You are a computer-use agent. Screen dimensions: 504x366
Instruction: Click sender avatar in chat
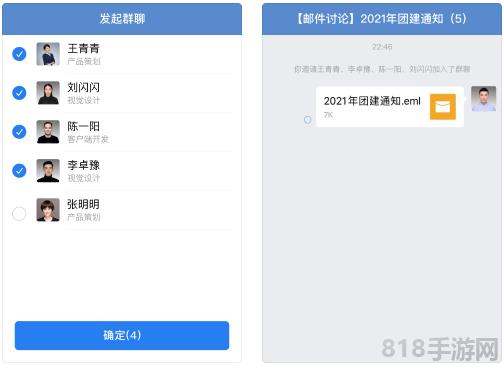[483, 98]
